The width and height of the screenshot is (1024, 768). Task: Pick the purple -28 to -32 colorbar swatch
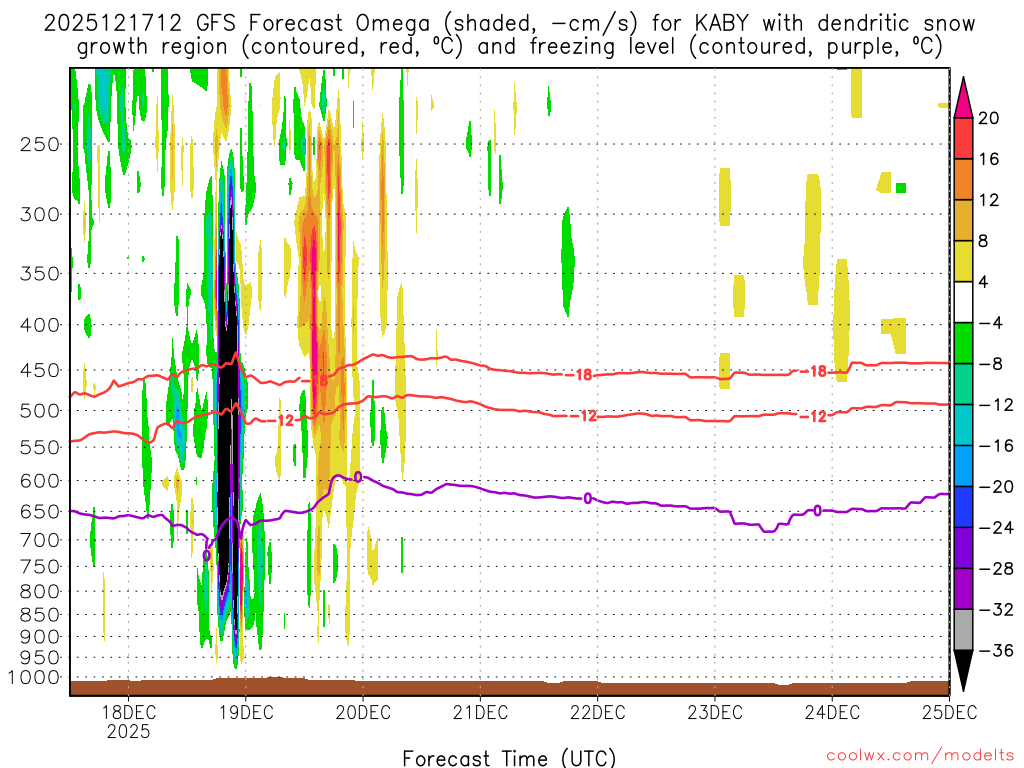pos(963,589)
